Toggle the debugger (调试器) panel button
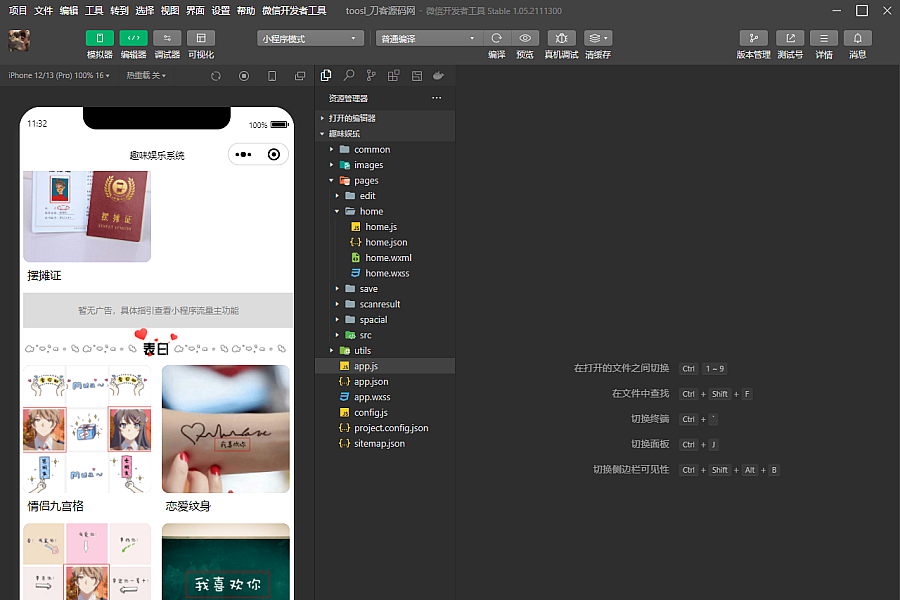900x600 pixels. tap(167, 38)
